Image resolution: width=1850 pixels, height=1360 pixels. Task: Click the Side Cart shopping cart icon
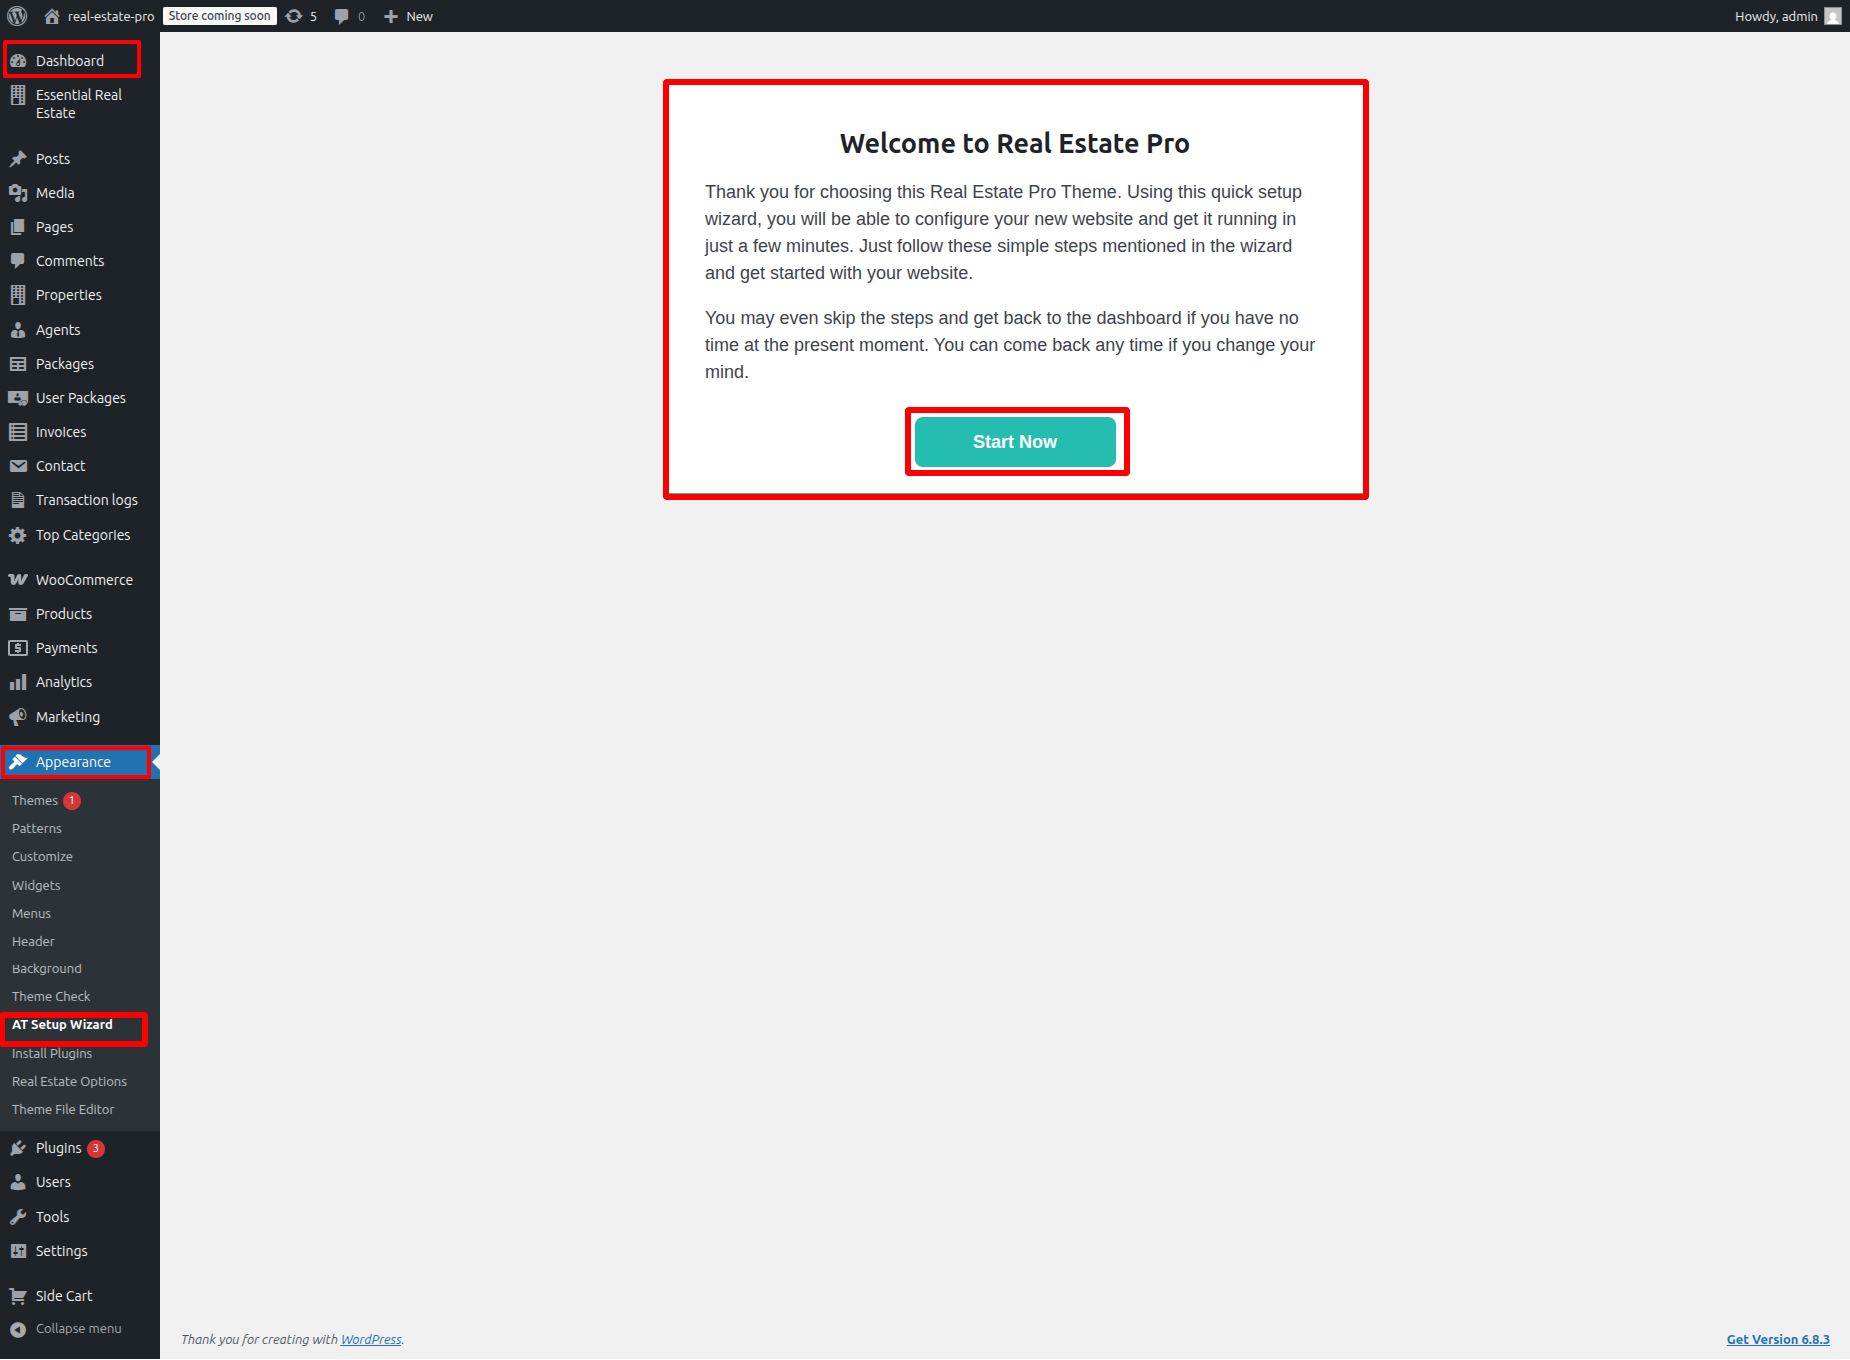click(18, 1296)
